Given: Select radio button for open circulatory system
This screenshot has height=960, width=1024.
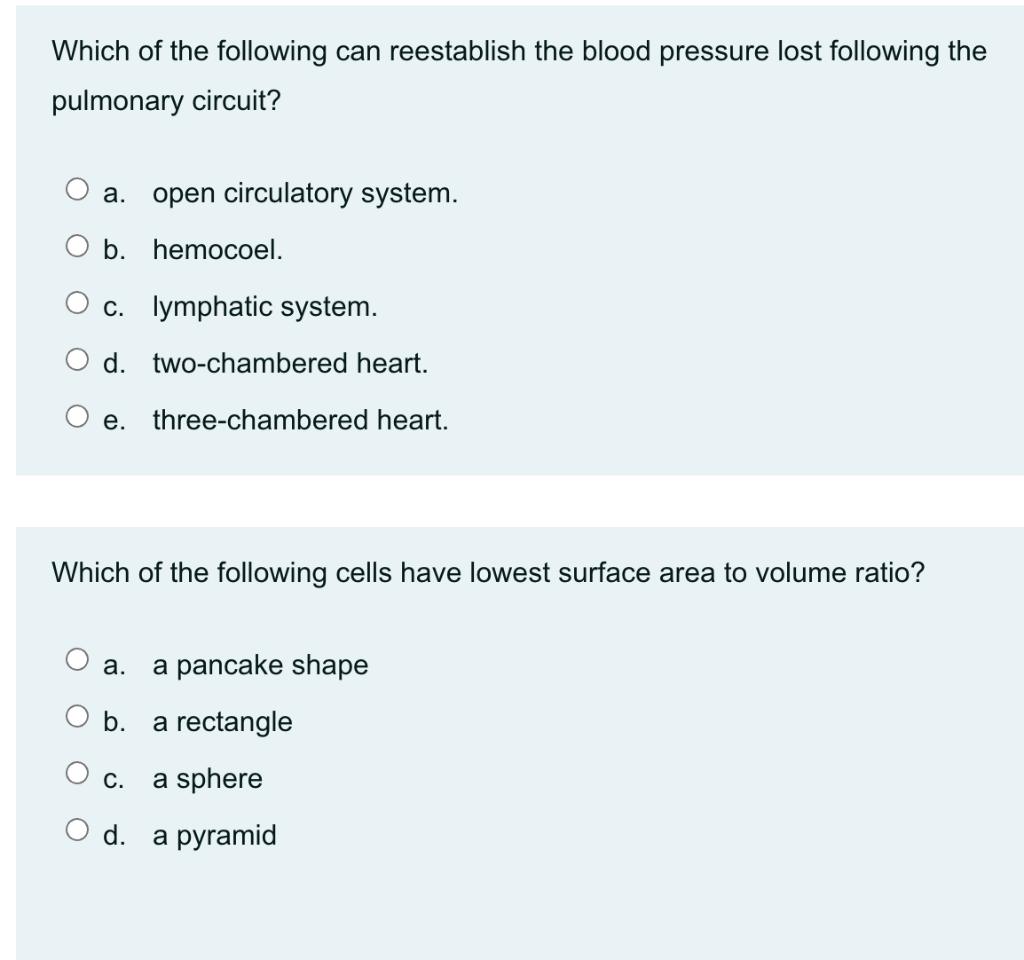Looking at the screenshot, I should tap(76, 191).
